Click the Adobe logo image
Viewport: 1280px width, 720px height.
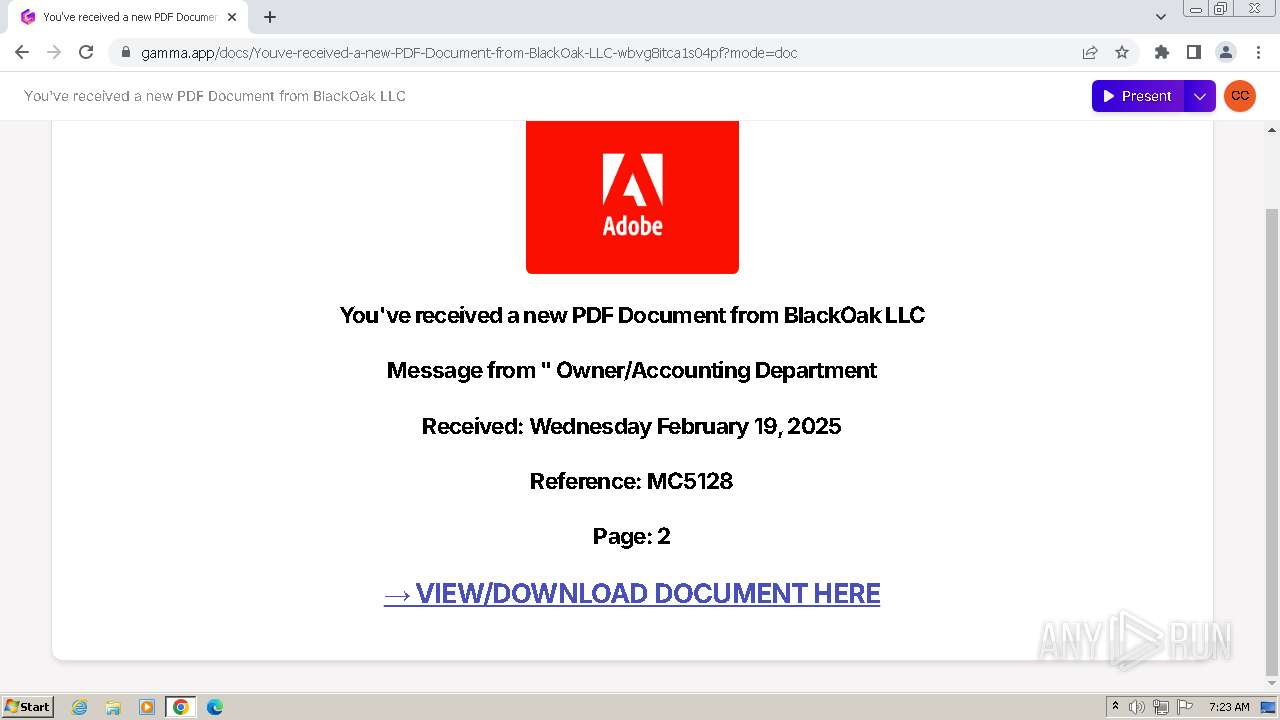point(632,196)
